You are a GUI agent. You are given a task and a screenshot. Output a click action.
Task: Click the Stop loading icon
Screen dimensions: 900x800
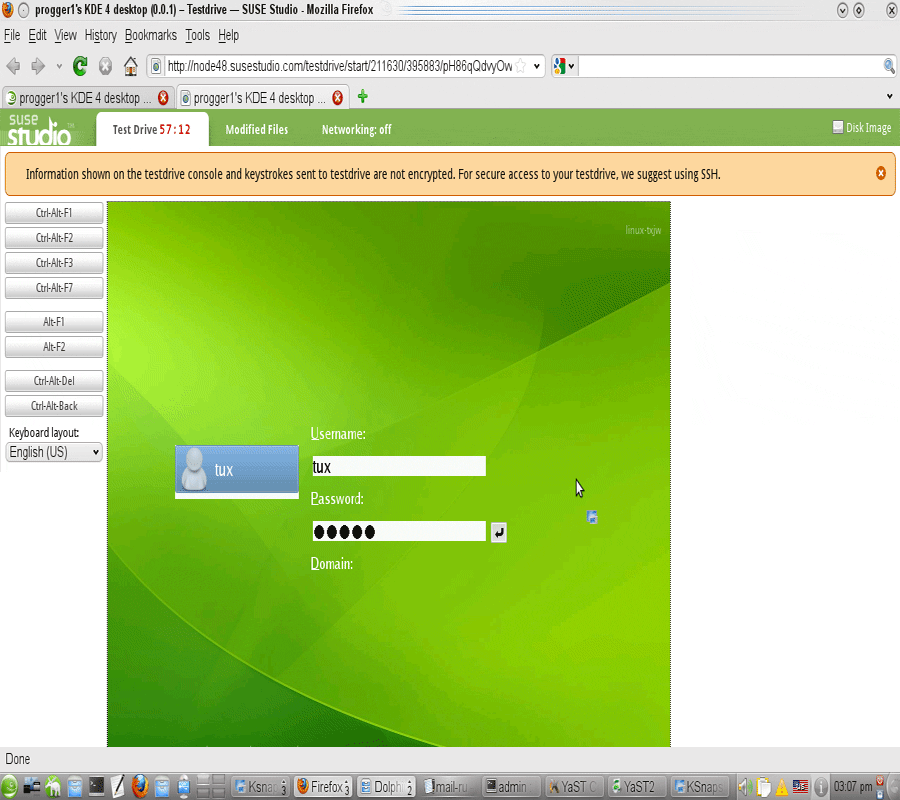106,67
